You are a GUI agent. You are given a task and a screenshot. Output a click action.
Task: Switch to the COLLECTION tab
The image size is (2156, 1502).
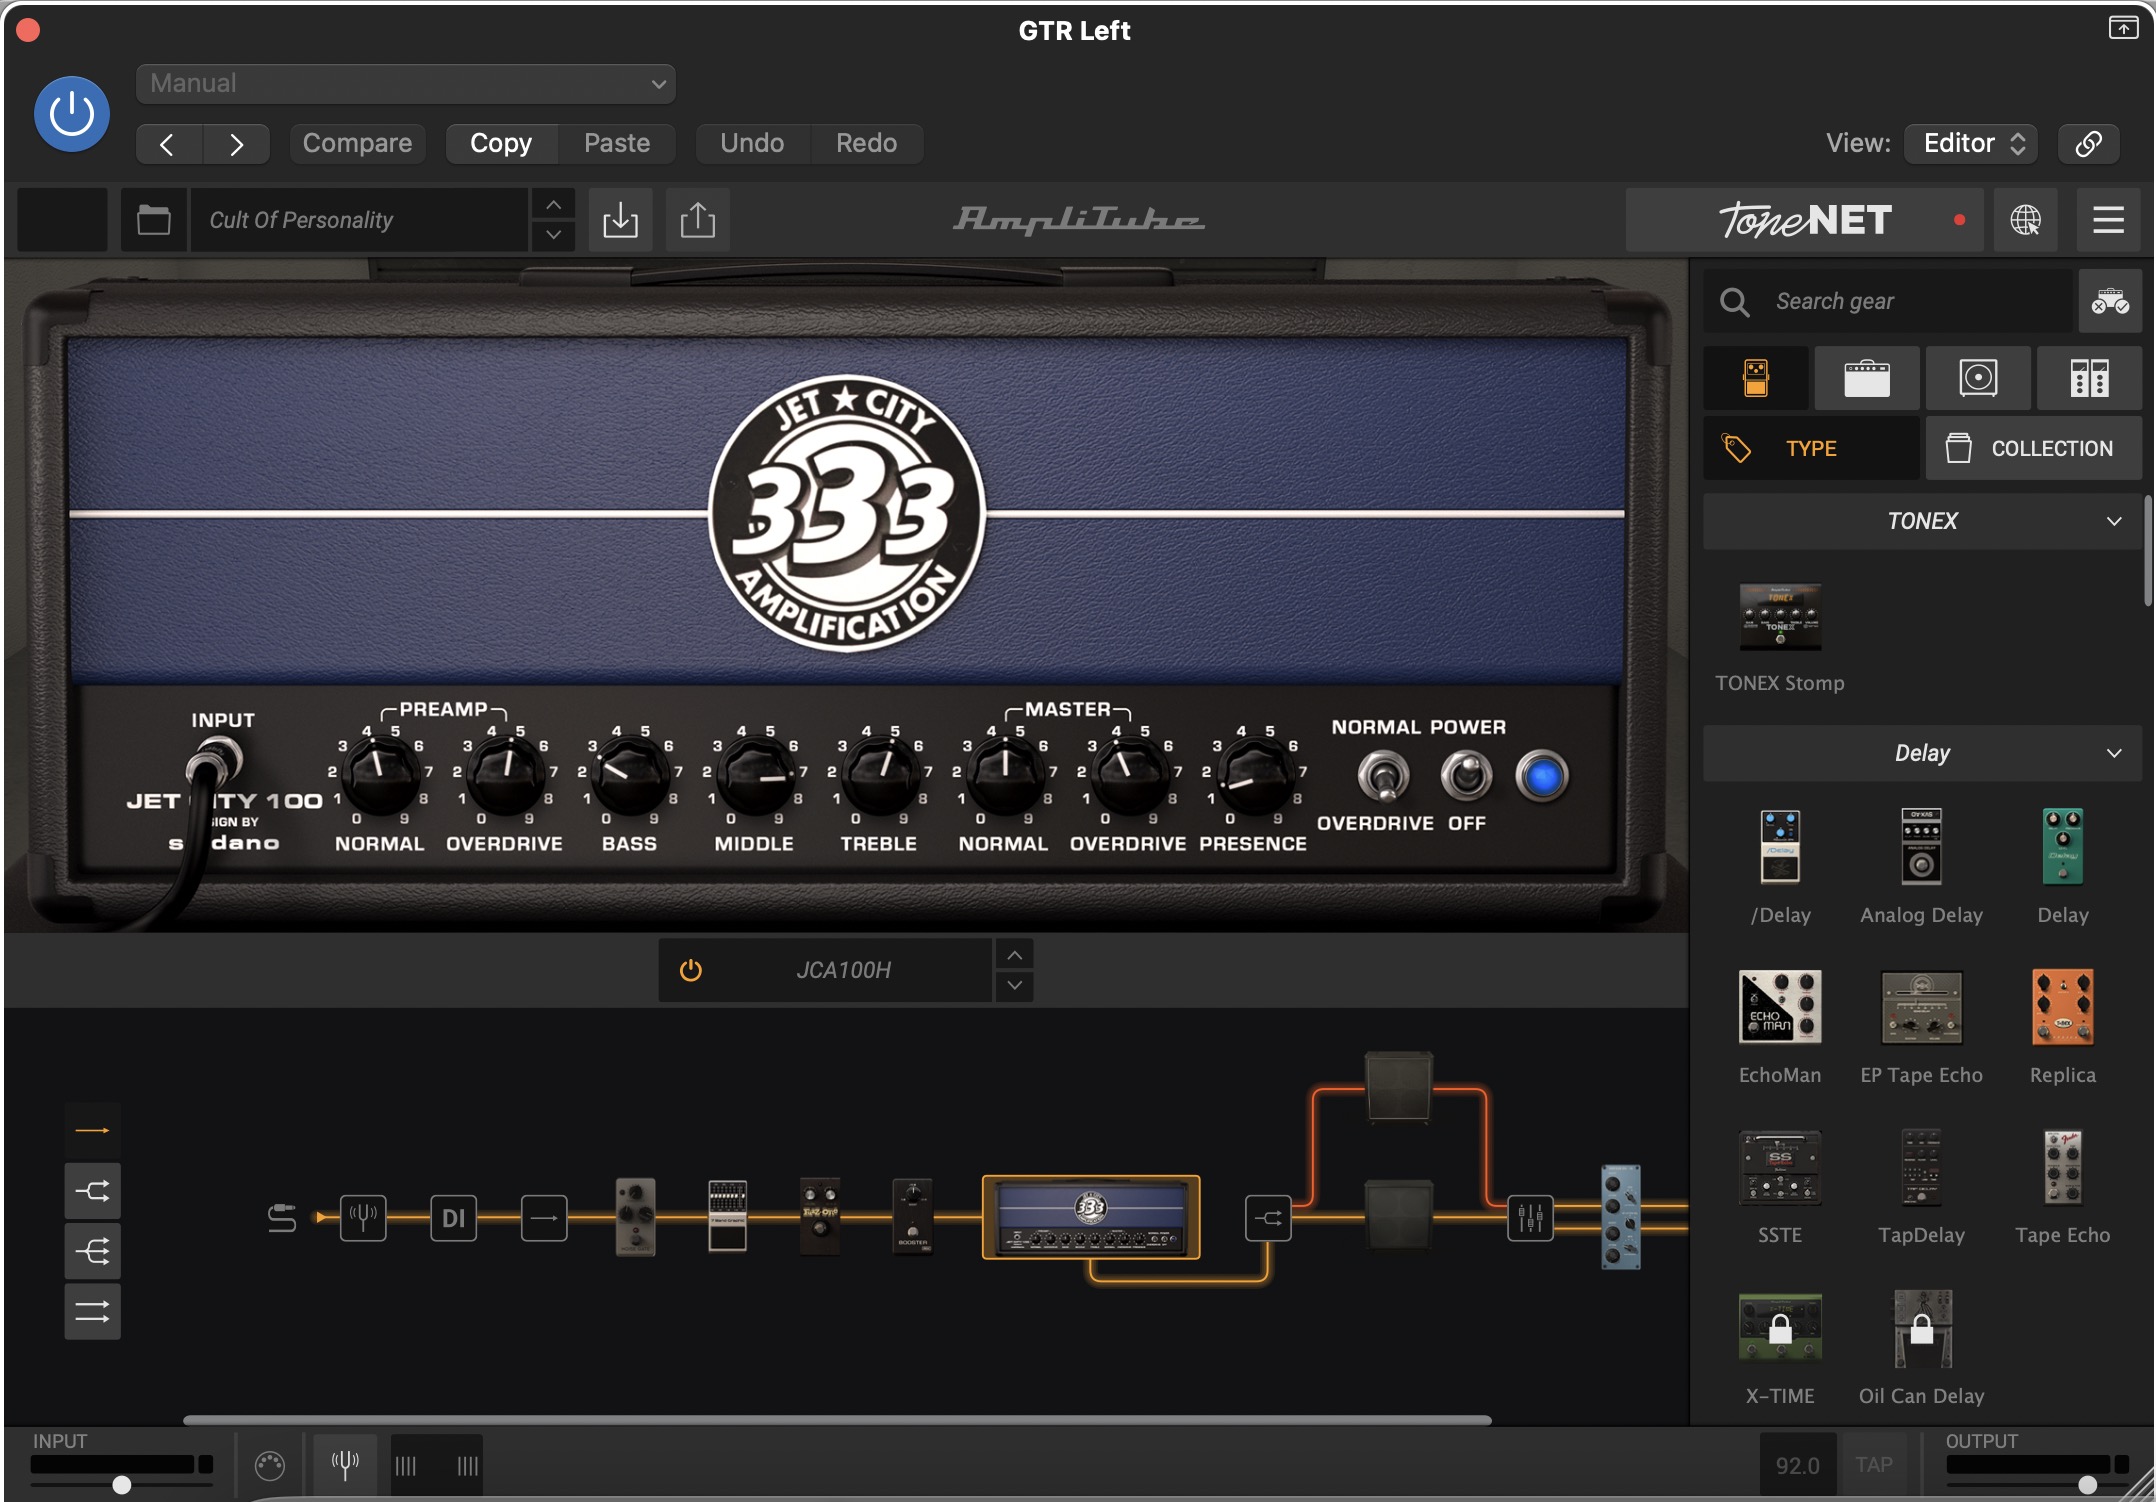tap(2032, 448)
